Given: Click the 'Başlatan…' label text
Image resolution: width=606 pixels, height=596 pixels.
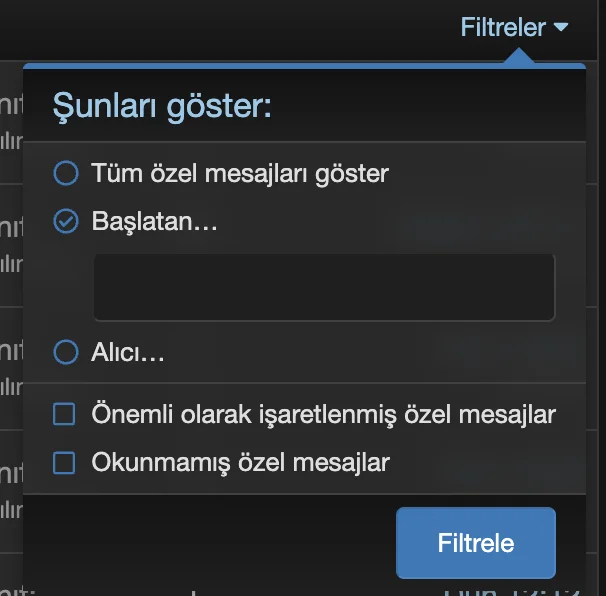Looking at the screenshot, I should 154,222.
